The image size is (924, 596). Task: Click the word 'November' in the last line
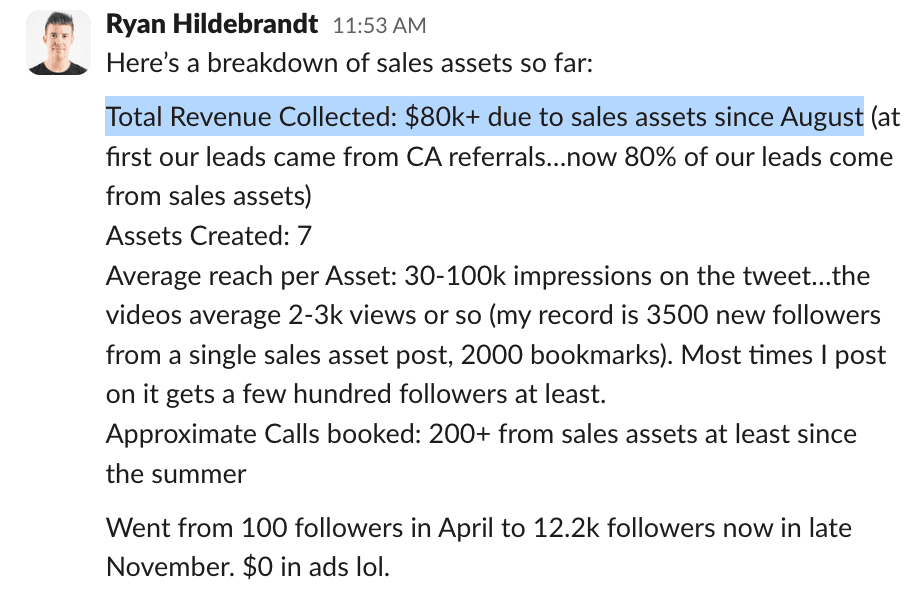click(169, 567)
